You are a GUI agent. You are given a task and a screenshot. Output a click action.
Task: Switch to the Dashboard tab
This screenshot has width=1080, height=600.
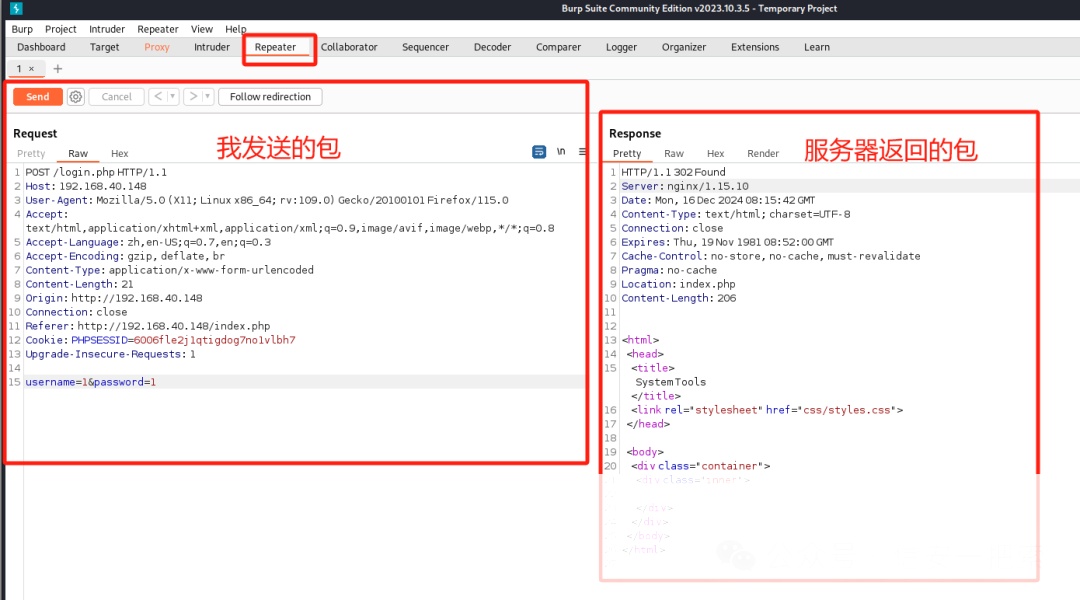[41, 47]
